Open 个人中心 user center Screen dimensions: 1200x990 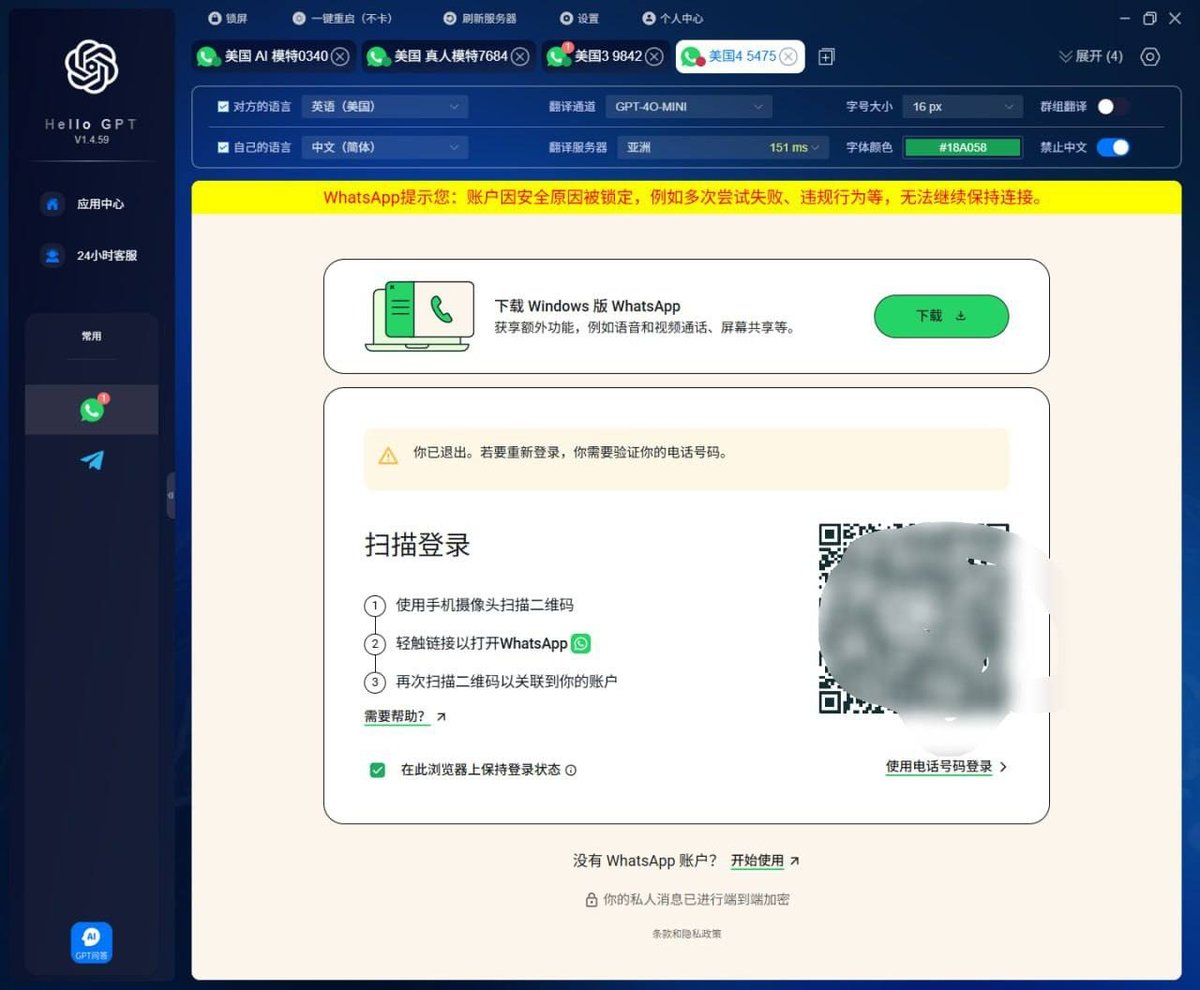(672, 18)
